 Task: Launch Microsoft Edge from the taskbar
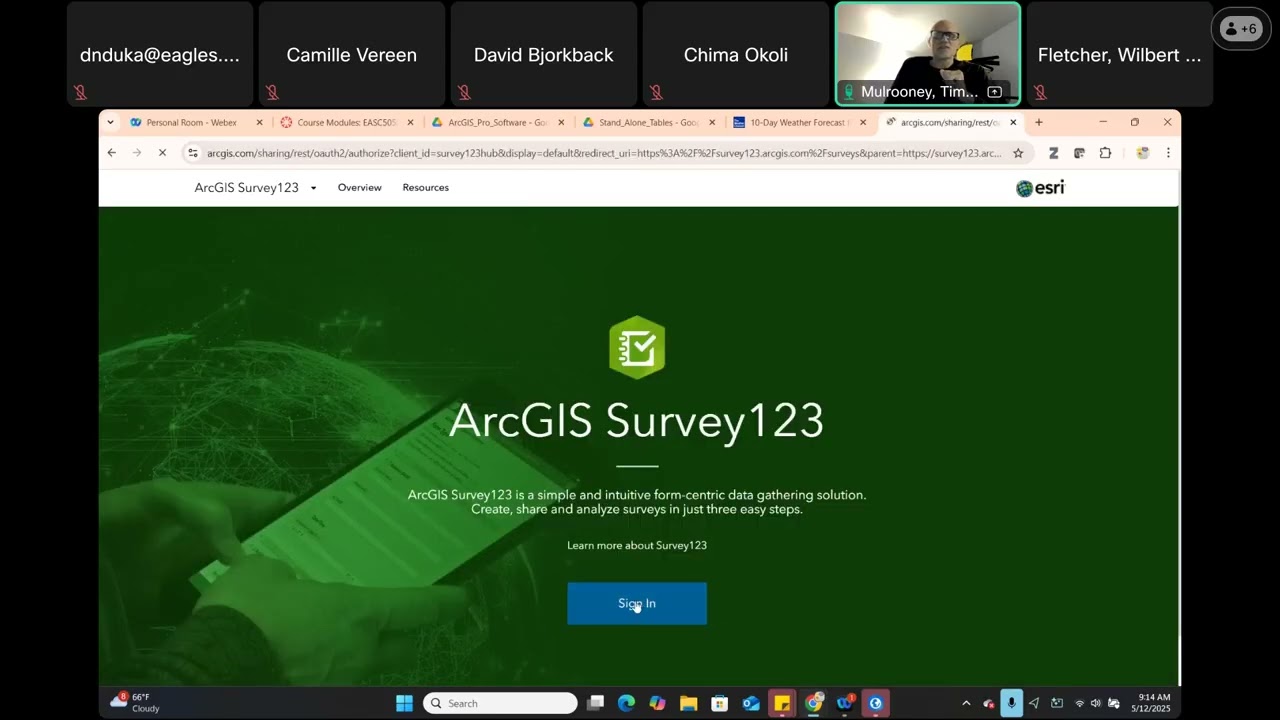[x=626, y=703]
